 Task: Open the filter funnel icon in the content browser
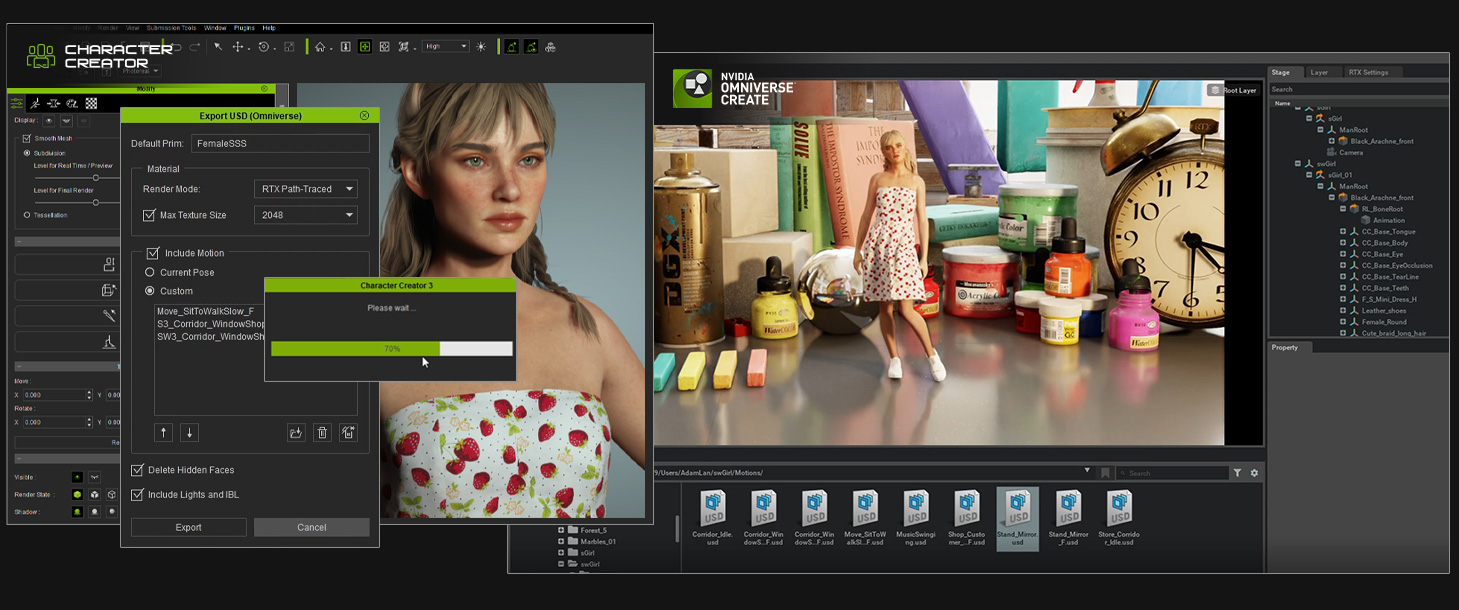(x=1238, y=472)
